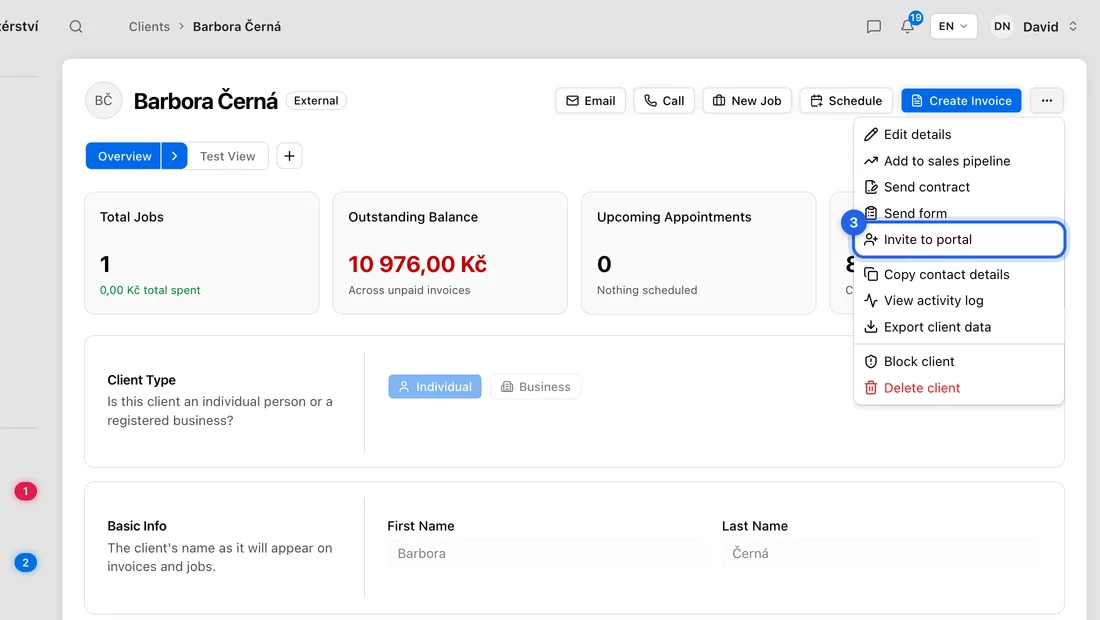Image resolution: width=1100 pixels, height=620 pixels.
Task: Click the pulse icon beside View activity log
Action: (x=871, y=301)
